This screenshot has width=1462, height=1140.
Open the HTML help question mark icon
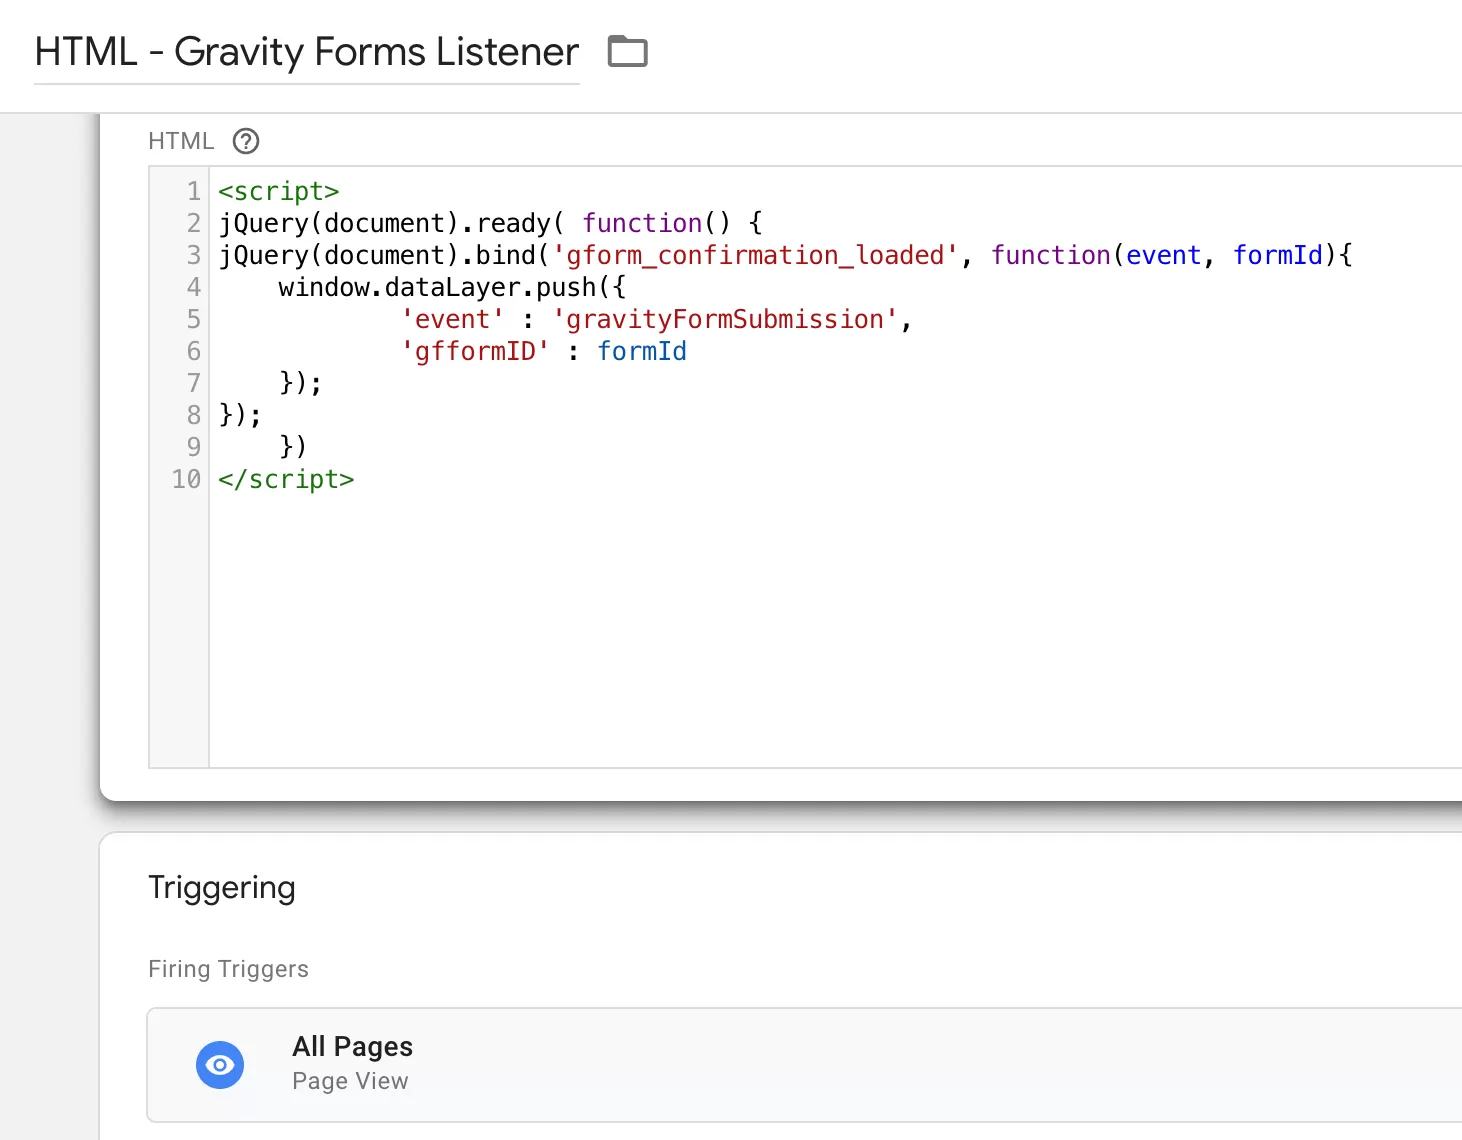point(246,141)
